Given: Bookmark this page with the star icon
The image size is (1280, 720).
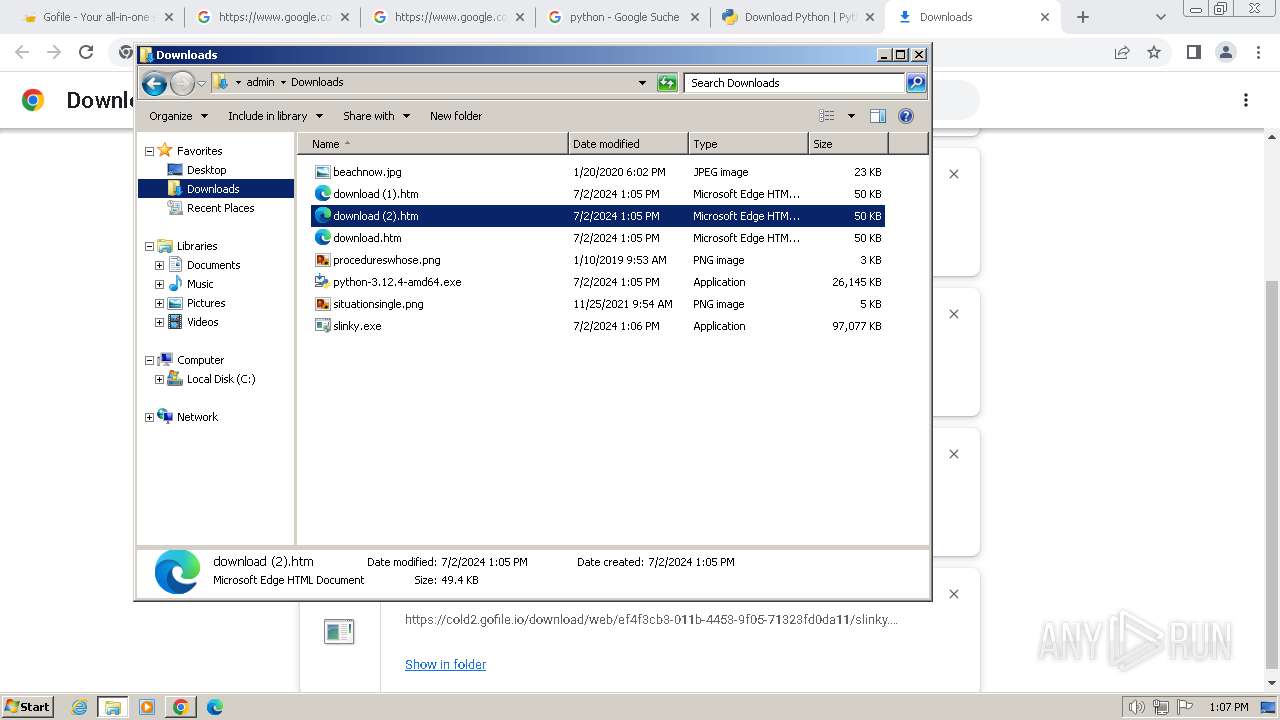Looking at the screenshot, I should pyautogui.click(x=1154, y=52).
